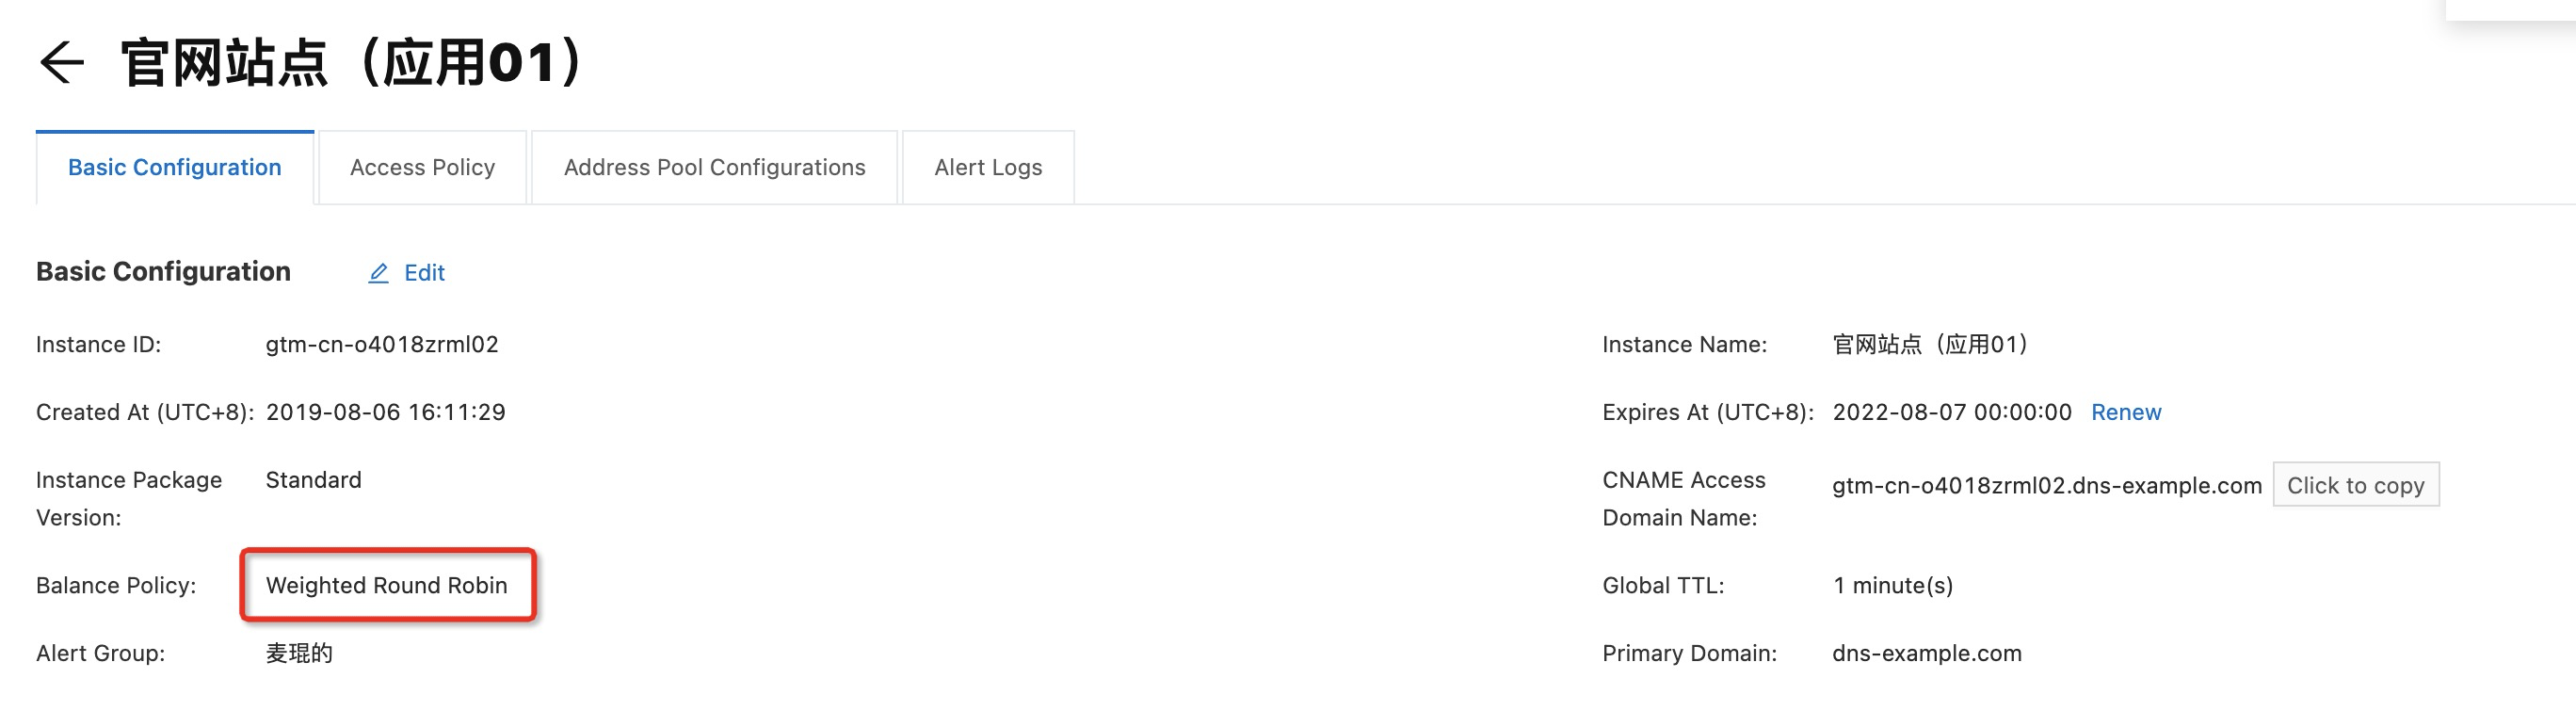Screen dimensions: 2576x727
Task: View the Alert Logs tab
Action: (x=988, y=168)
